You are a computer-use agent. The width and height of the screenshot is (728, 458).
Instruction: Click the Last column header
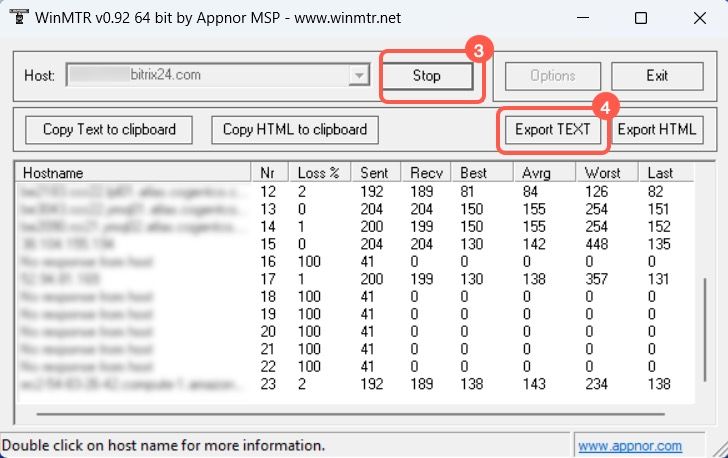[666, 173]
